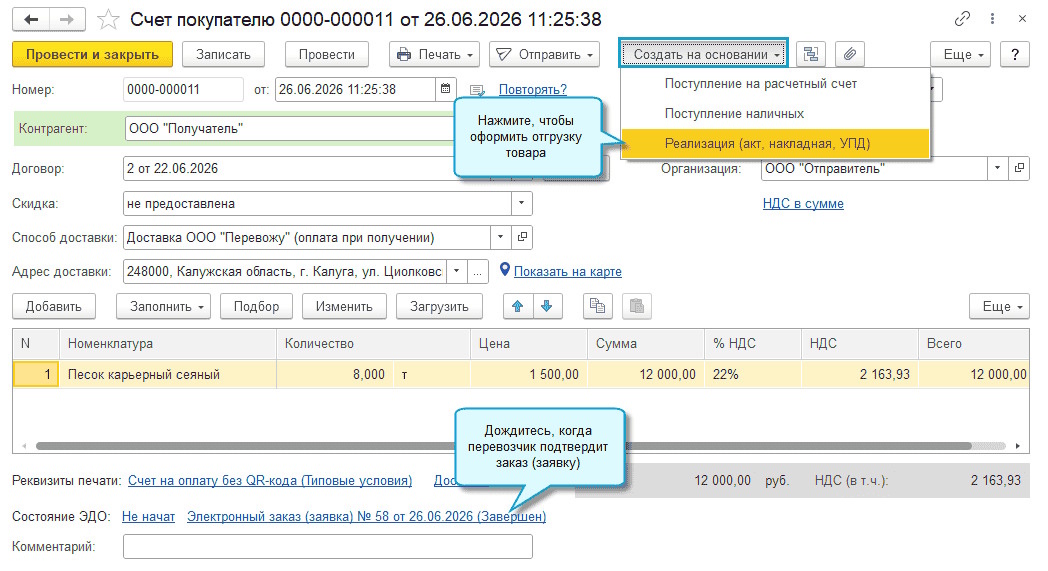This screenshot has width=1048, height=571.
Task: Click the Провести и закрыть button
Action: click(x=92, y=54)
